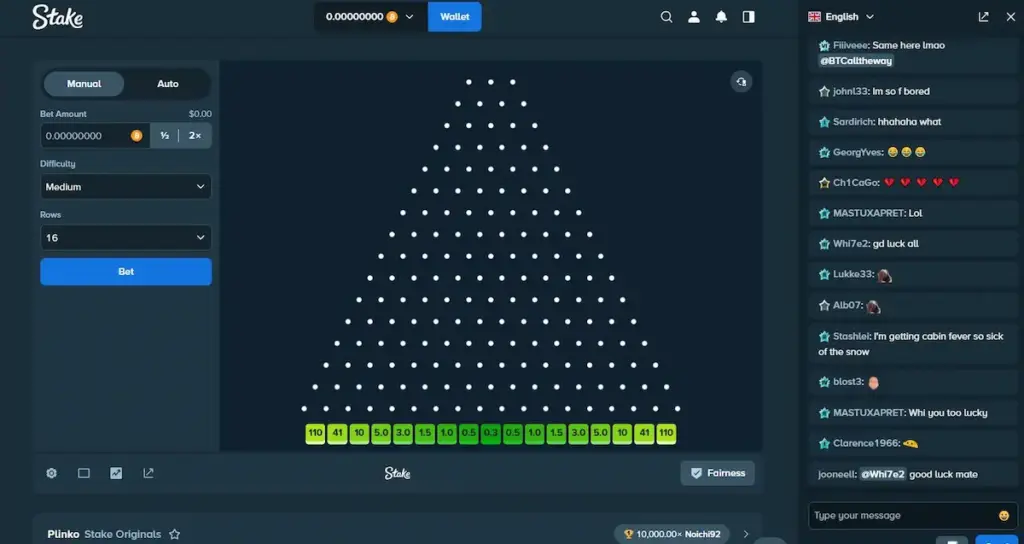The width and height of the screenshot is (1024, 544).
Task: Click username Clarence1966 in chat
Action: 865,443
